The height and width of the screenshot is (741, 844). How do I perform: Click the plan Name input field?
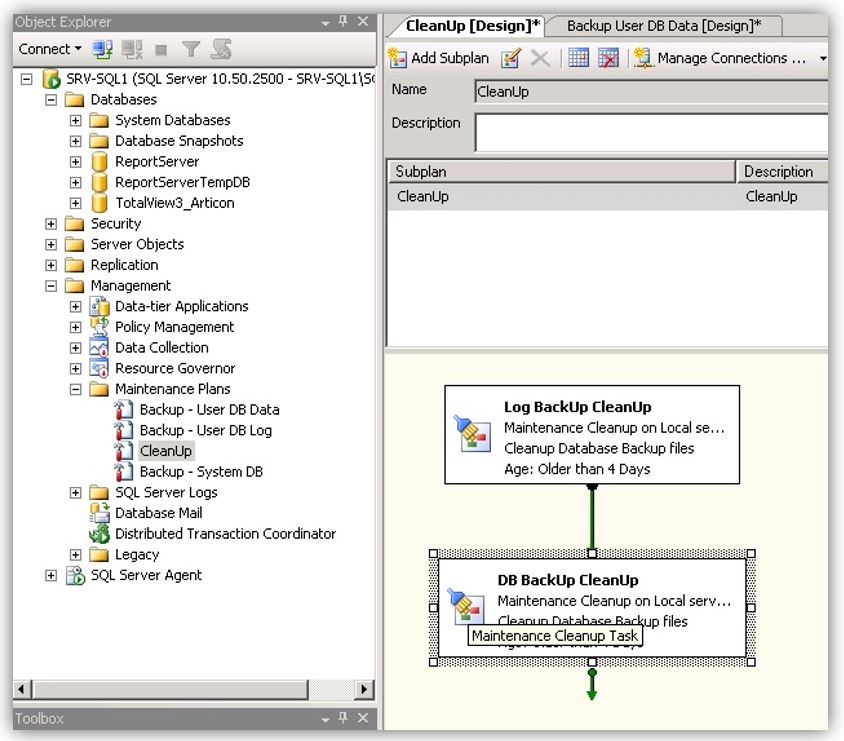(651, 91)
